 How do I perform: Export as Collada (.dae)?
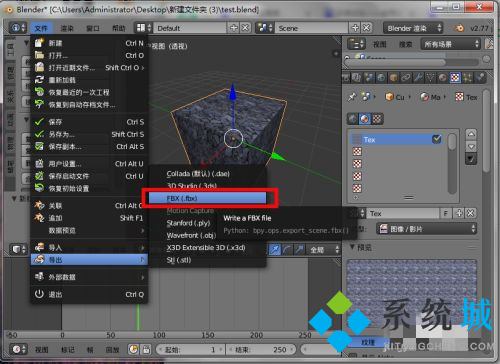[x=207, y=174]
